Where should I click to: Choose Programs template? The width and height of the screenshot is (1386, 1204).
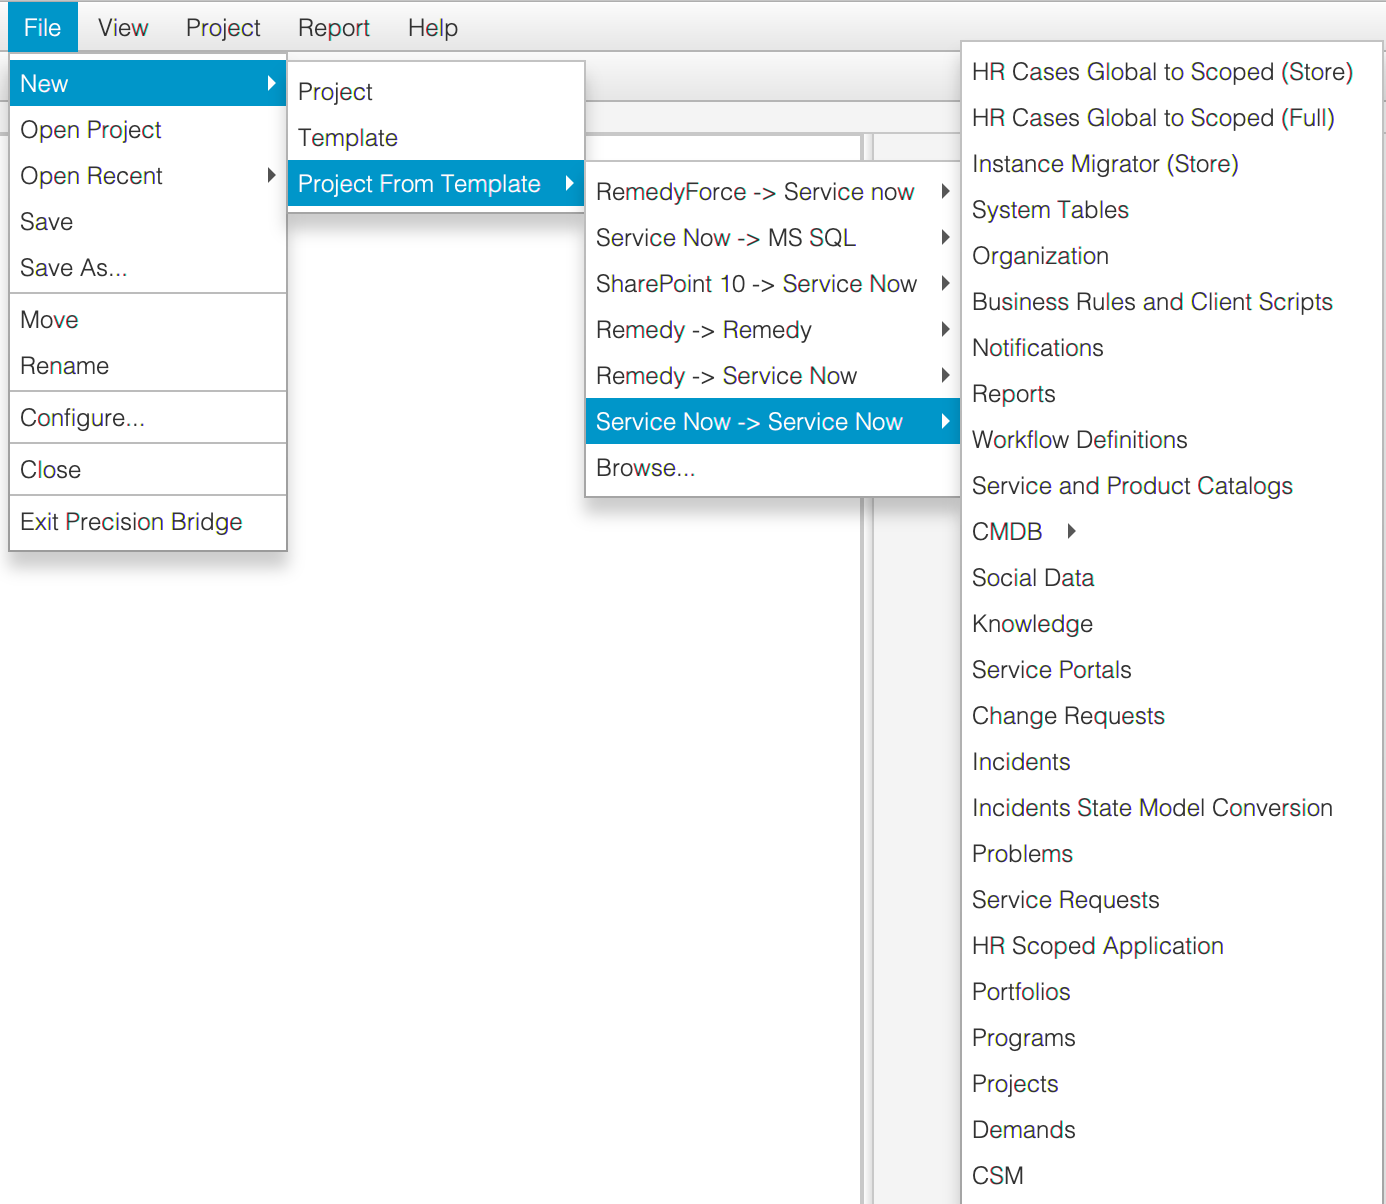coord(1172,1037)
